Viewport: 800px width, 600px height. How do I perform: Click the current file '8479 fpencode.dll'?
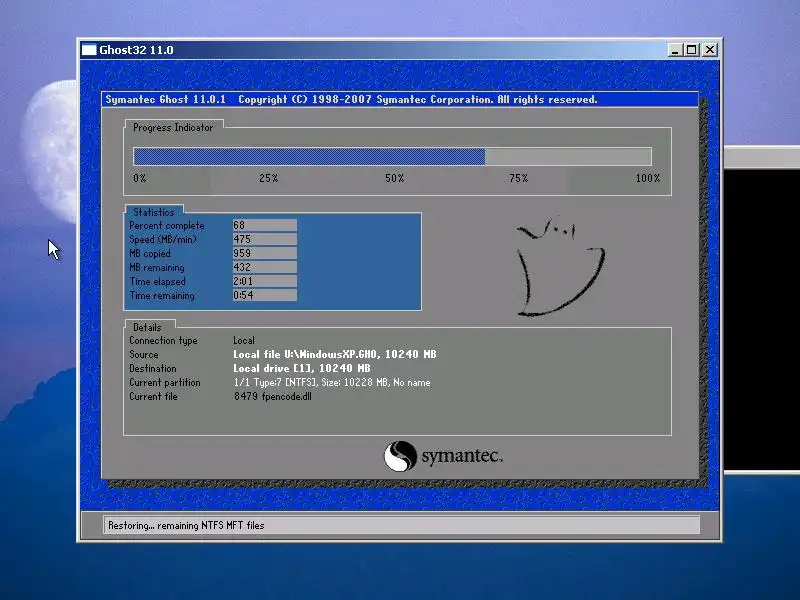pos(272,396)
